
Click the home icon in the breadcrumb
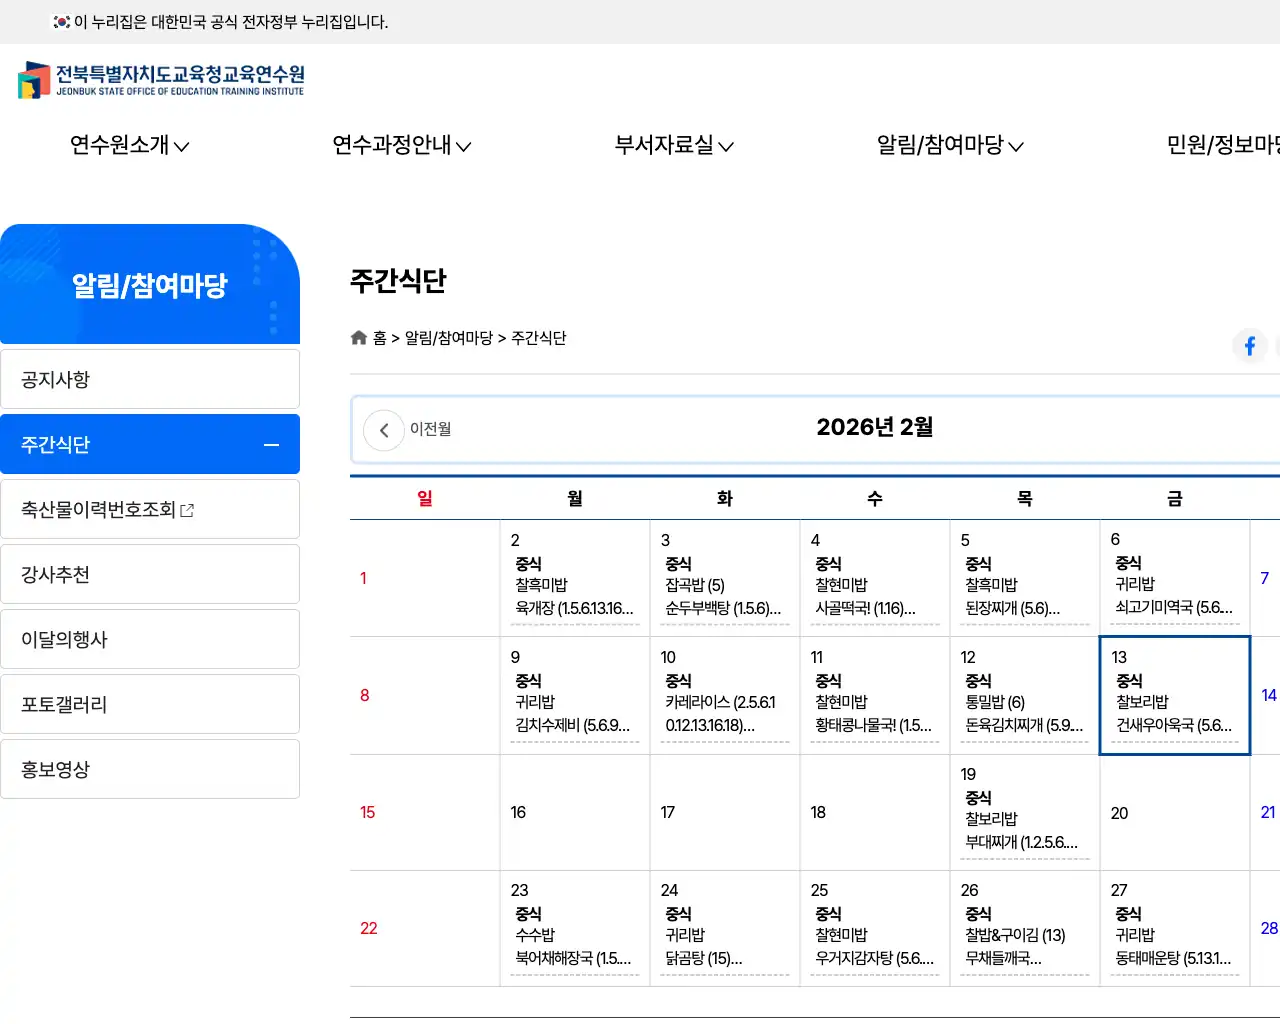click(x=358, y=337)
